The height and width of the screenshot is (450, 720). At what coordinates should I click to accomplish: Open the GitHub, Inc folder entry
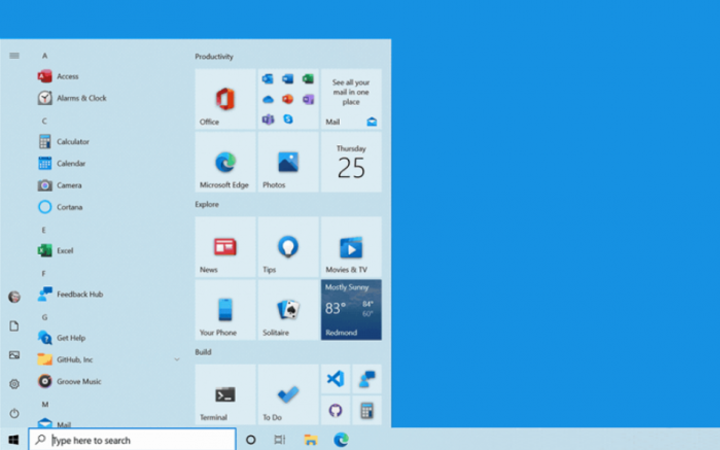(x=108, y=360)
